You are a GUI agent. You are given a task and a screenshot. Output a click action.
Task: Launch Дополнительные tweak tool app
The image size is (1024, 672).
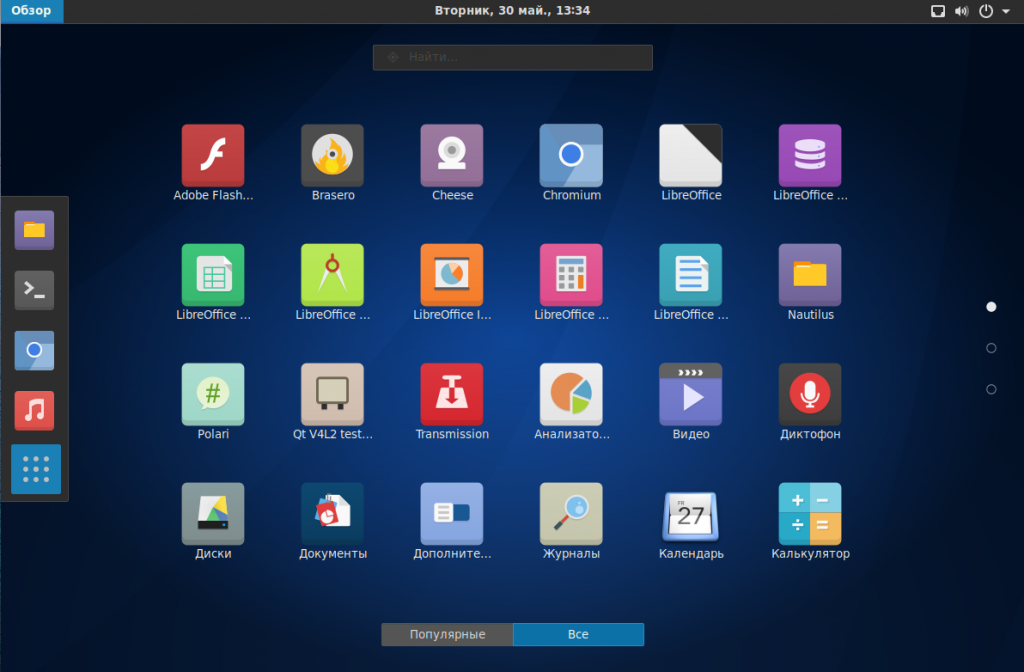coord(452,514)
